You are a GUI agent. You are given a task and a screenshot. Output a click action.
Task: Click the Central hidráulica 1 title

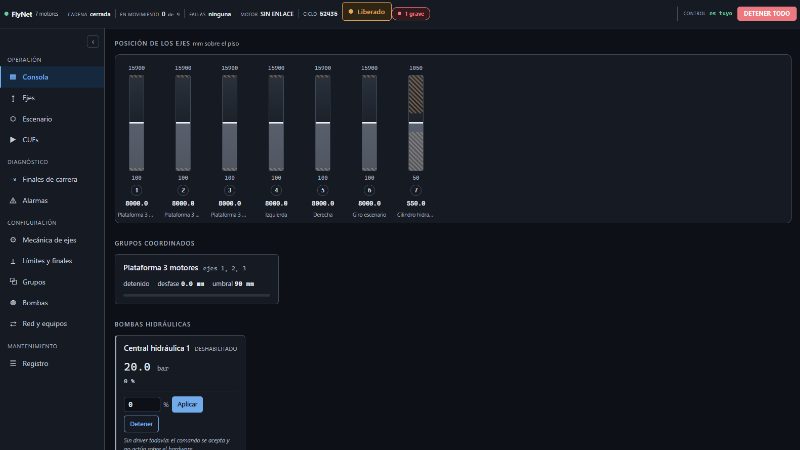point(157,348)
